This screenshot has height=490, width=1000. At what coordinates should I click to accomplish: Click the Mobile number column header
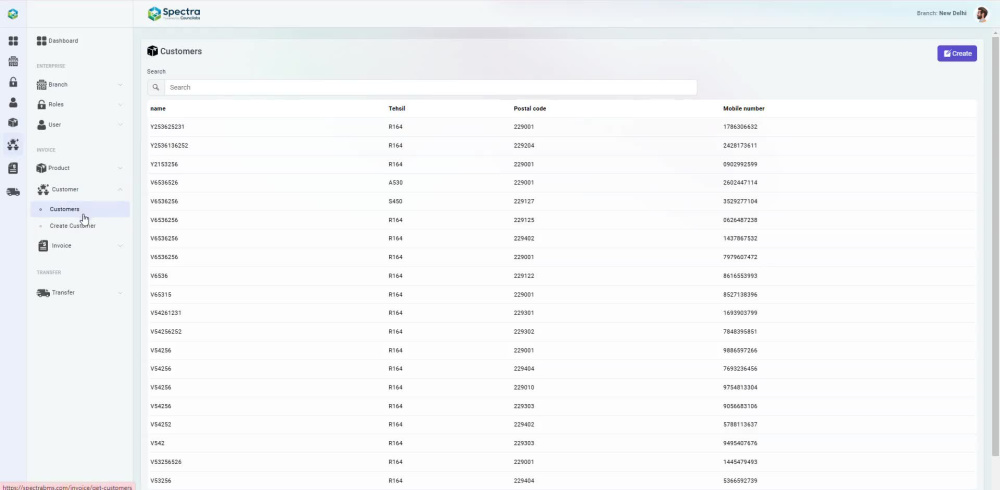(x=744, y=108)
